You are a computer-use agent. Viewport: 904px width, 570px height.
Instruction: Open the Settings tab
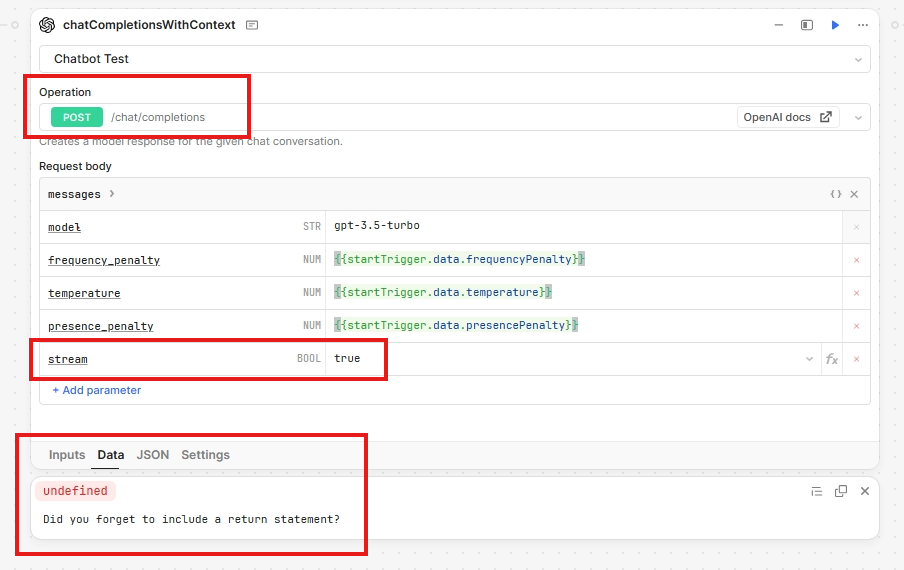click(x=205, y=455)
